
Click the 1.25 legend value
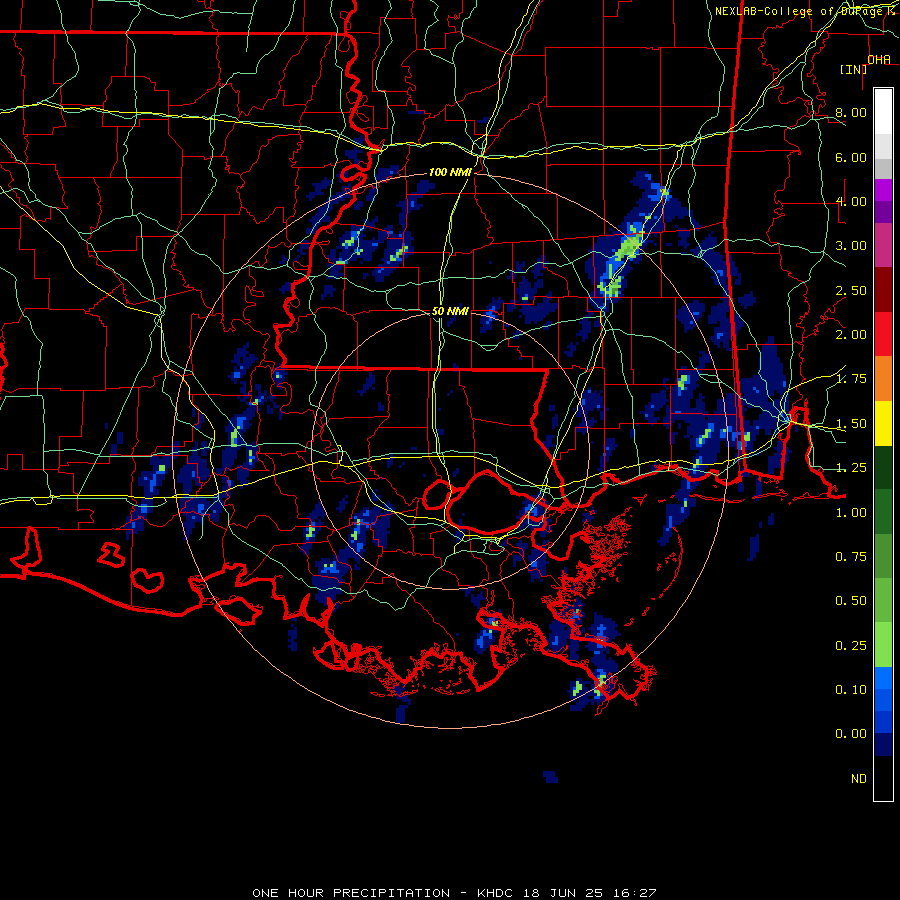click(851, 468)
